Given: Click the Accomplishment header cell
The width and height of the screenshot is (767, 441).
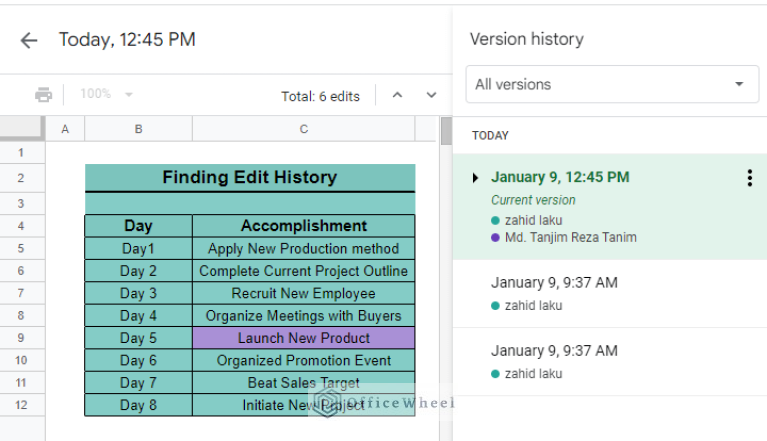Looking at the screenshot, I should tap(303, 226).
